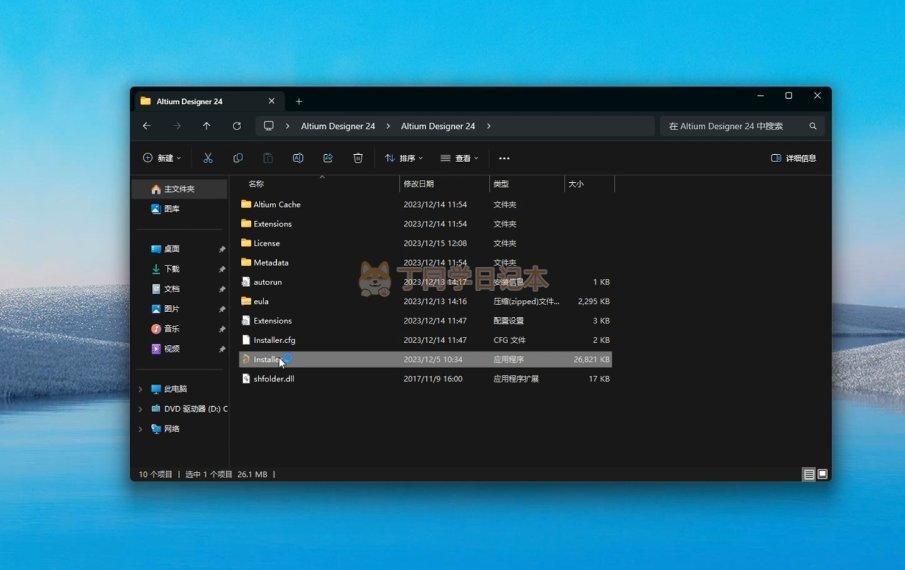The image size is (905, 570).
Task: Open 下载 (Downloads) in sidebar
Action: pos(172,269)
